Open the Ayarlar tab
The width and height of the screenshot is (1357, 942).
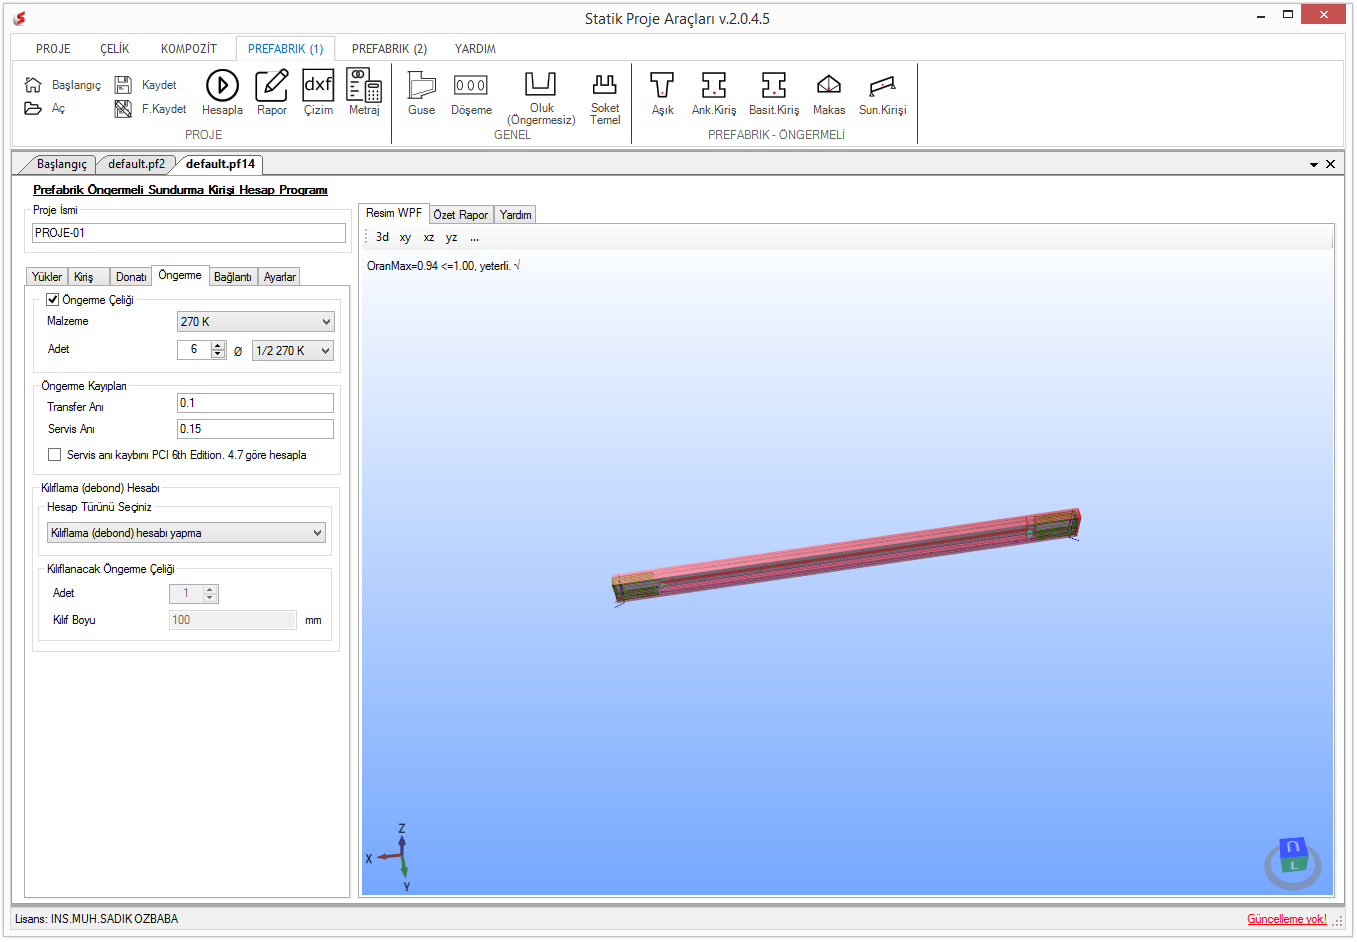point(280,277)
